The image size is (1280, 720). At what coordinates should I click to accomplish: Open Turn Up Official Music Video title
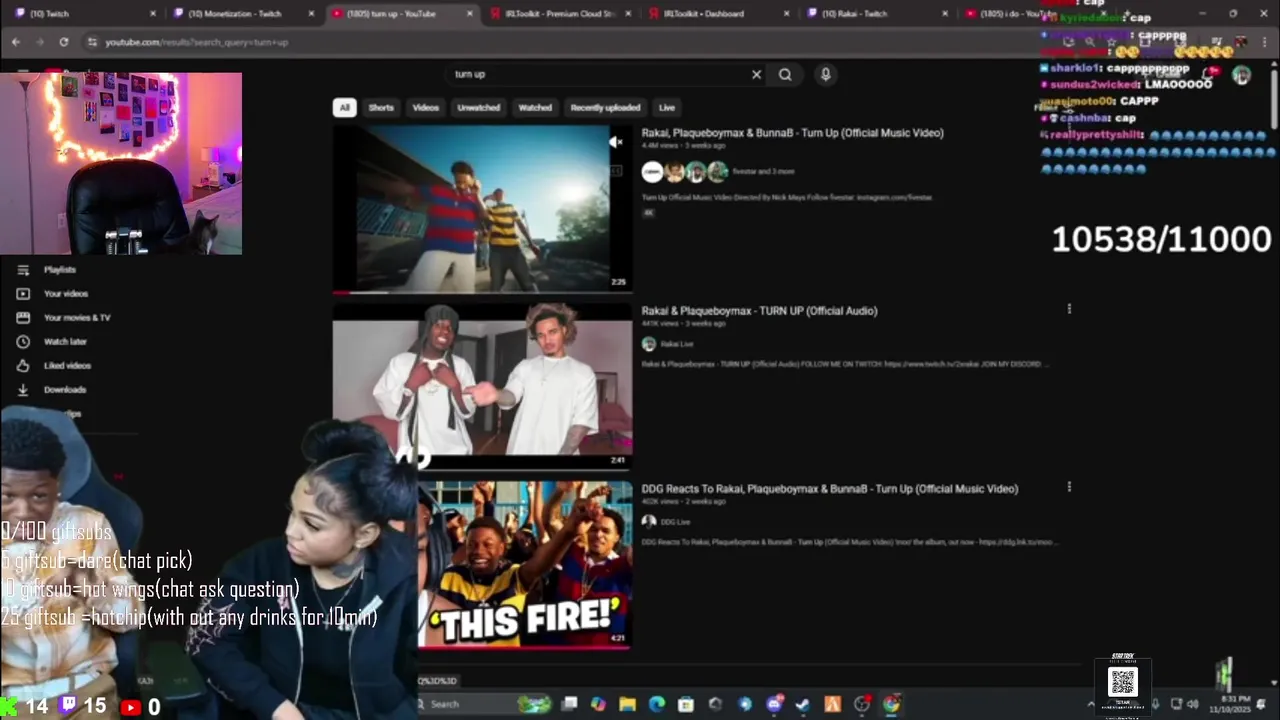point(792,133)
